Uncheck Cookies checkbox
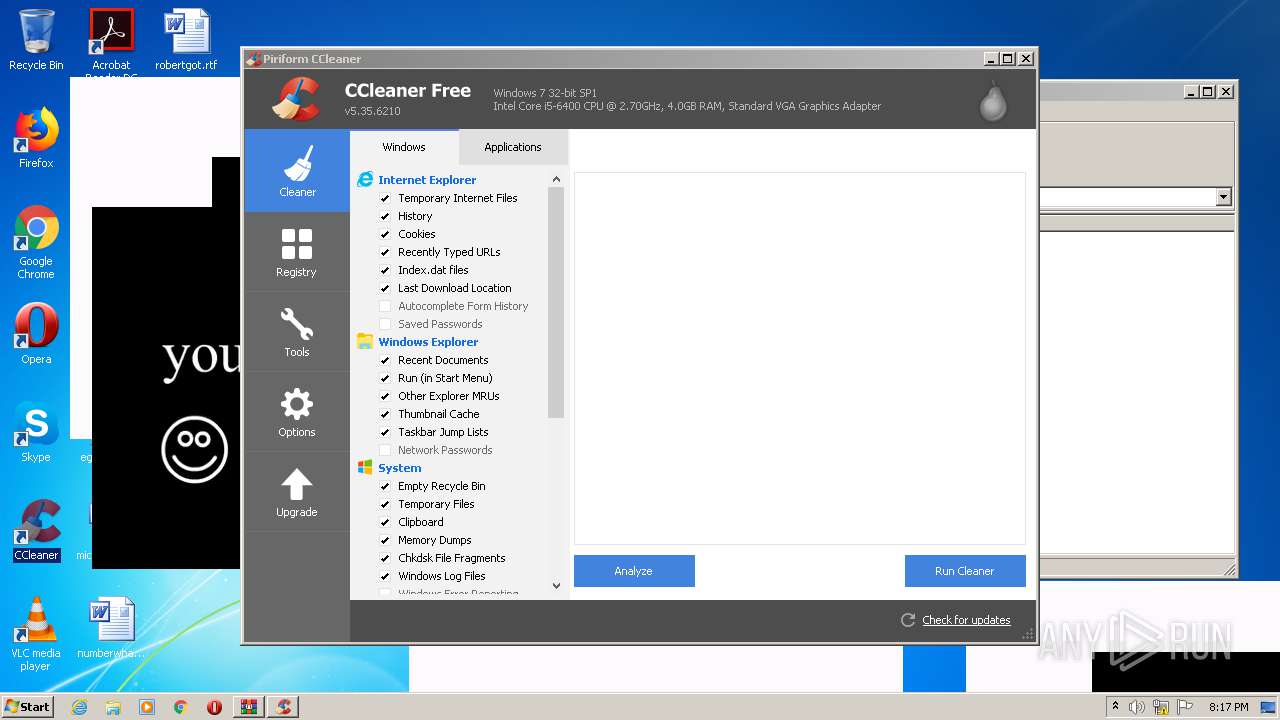This screenshot has width=1280, height=720. 385,234
